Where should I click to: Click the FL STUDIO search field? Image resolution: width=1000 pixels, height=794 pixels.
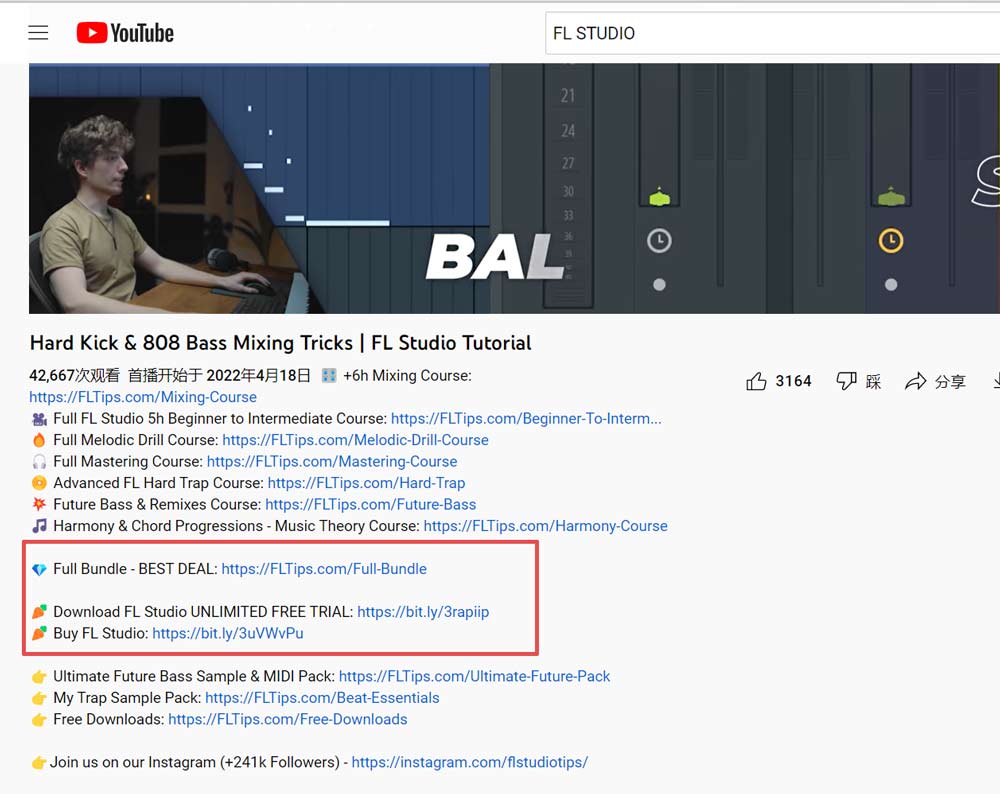point(770,33)
